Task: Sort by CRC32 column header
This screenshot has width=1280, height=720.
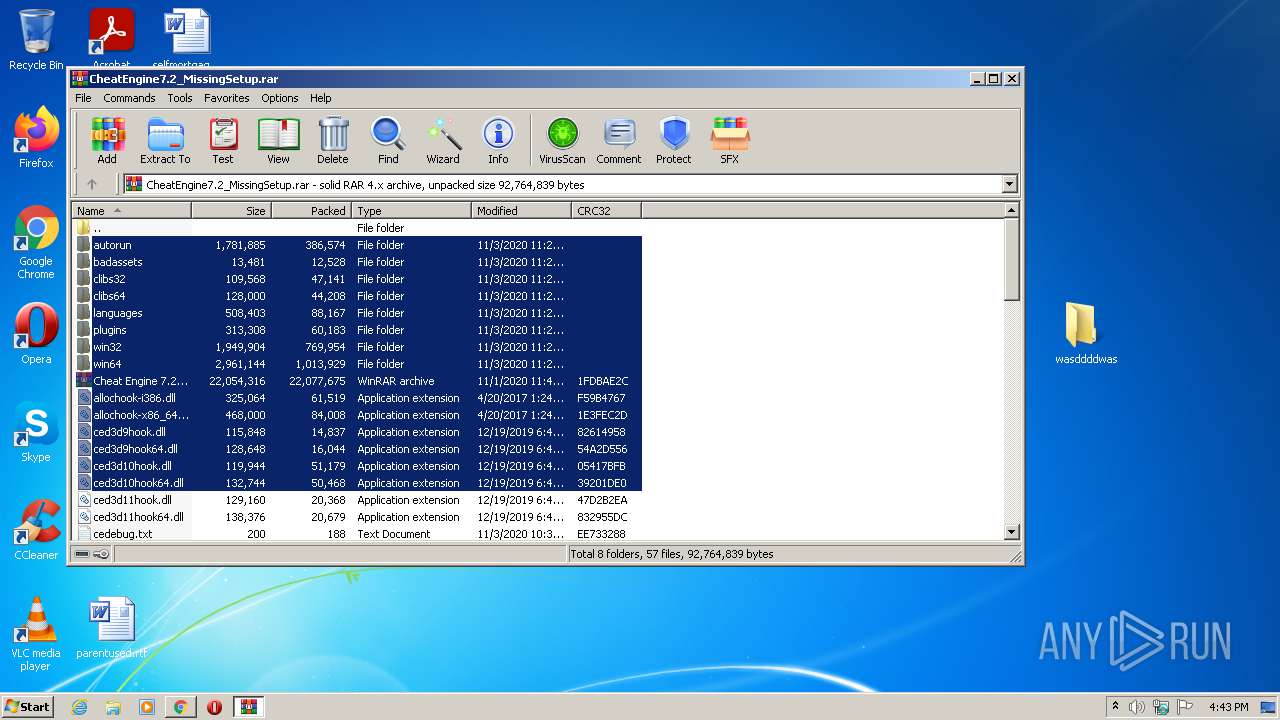Action: 606,211
